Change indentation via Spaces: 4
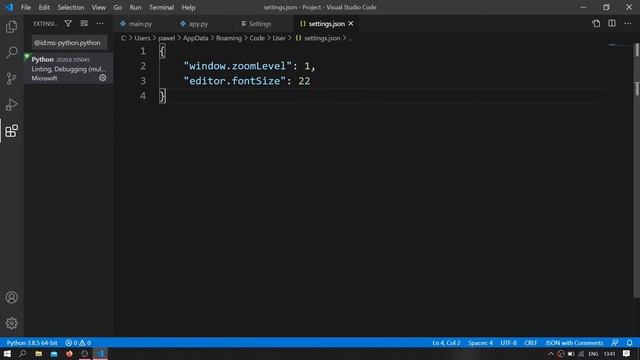The height and width of the screenshot is (360, 640). coord(480,343)
